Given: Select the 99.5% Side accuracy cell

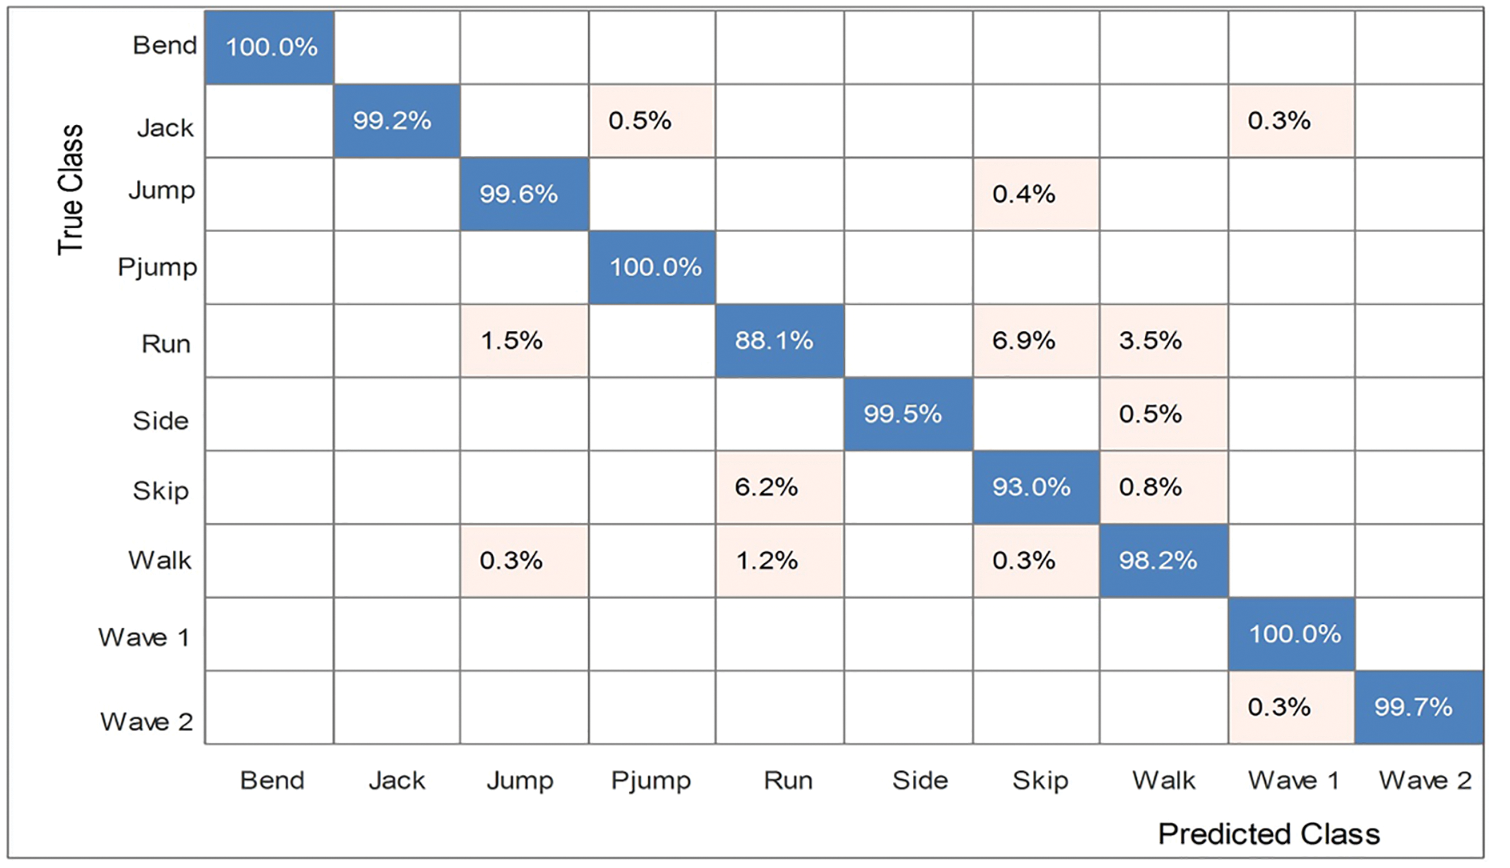Looking at the screenshot, I should [907, 414].
